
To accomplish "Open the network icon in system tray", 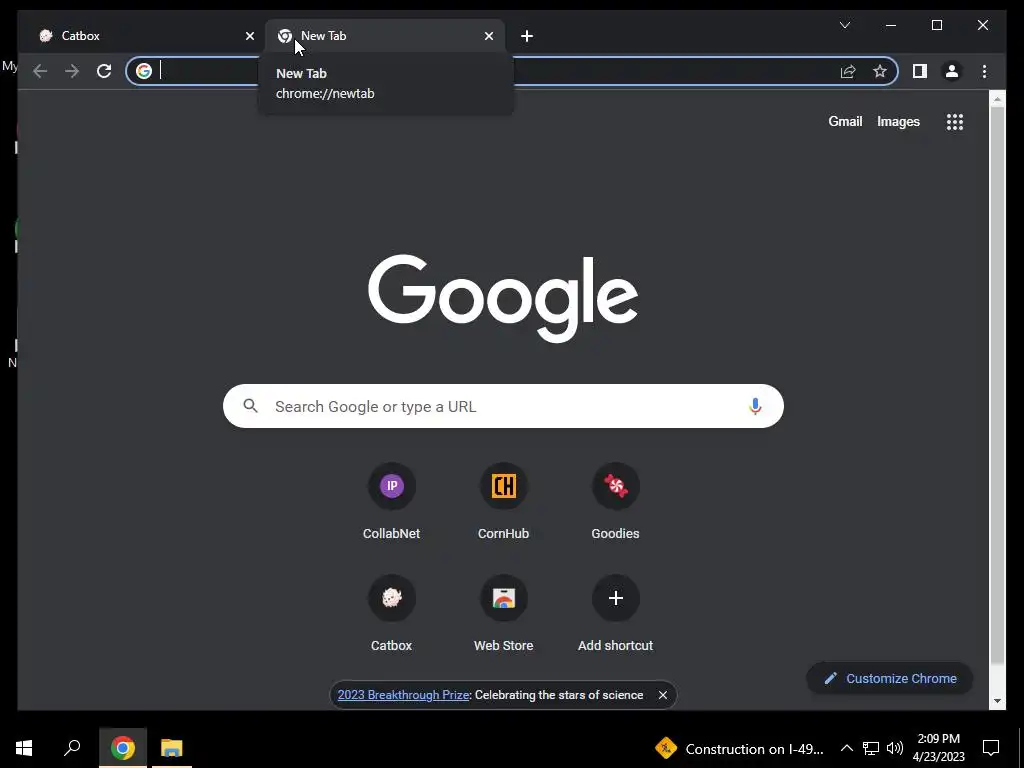I will coord(871,748).
